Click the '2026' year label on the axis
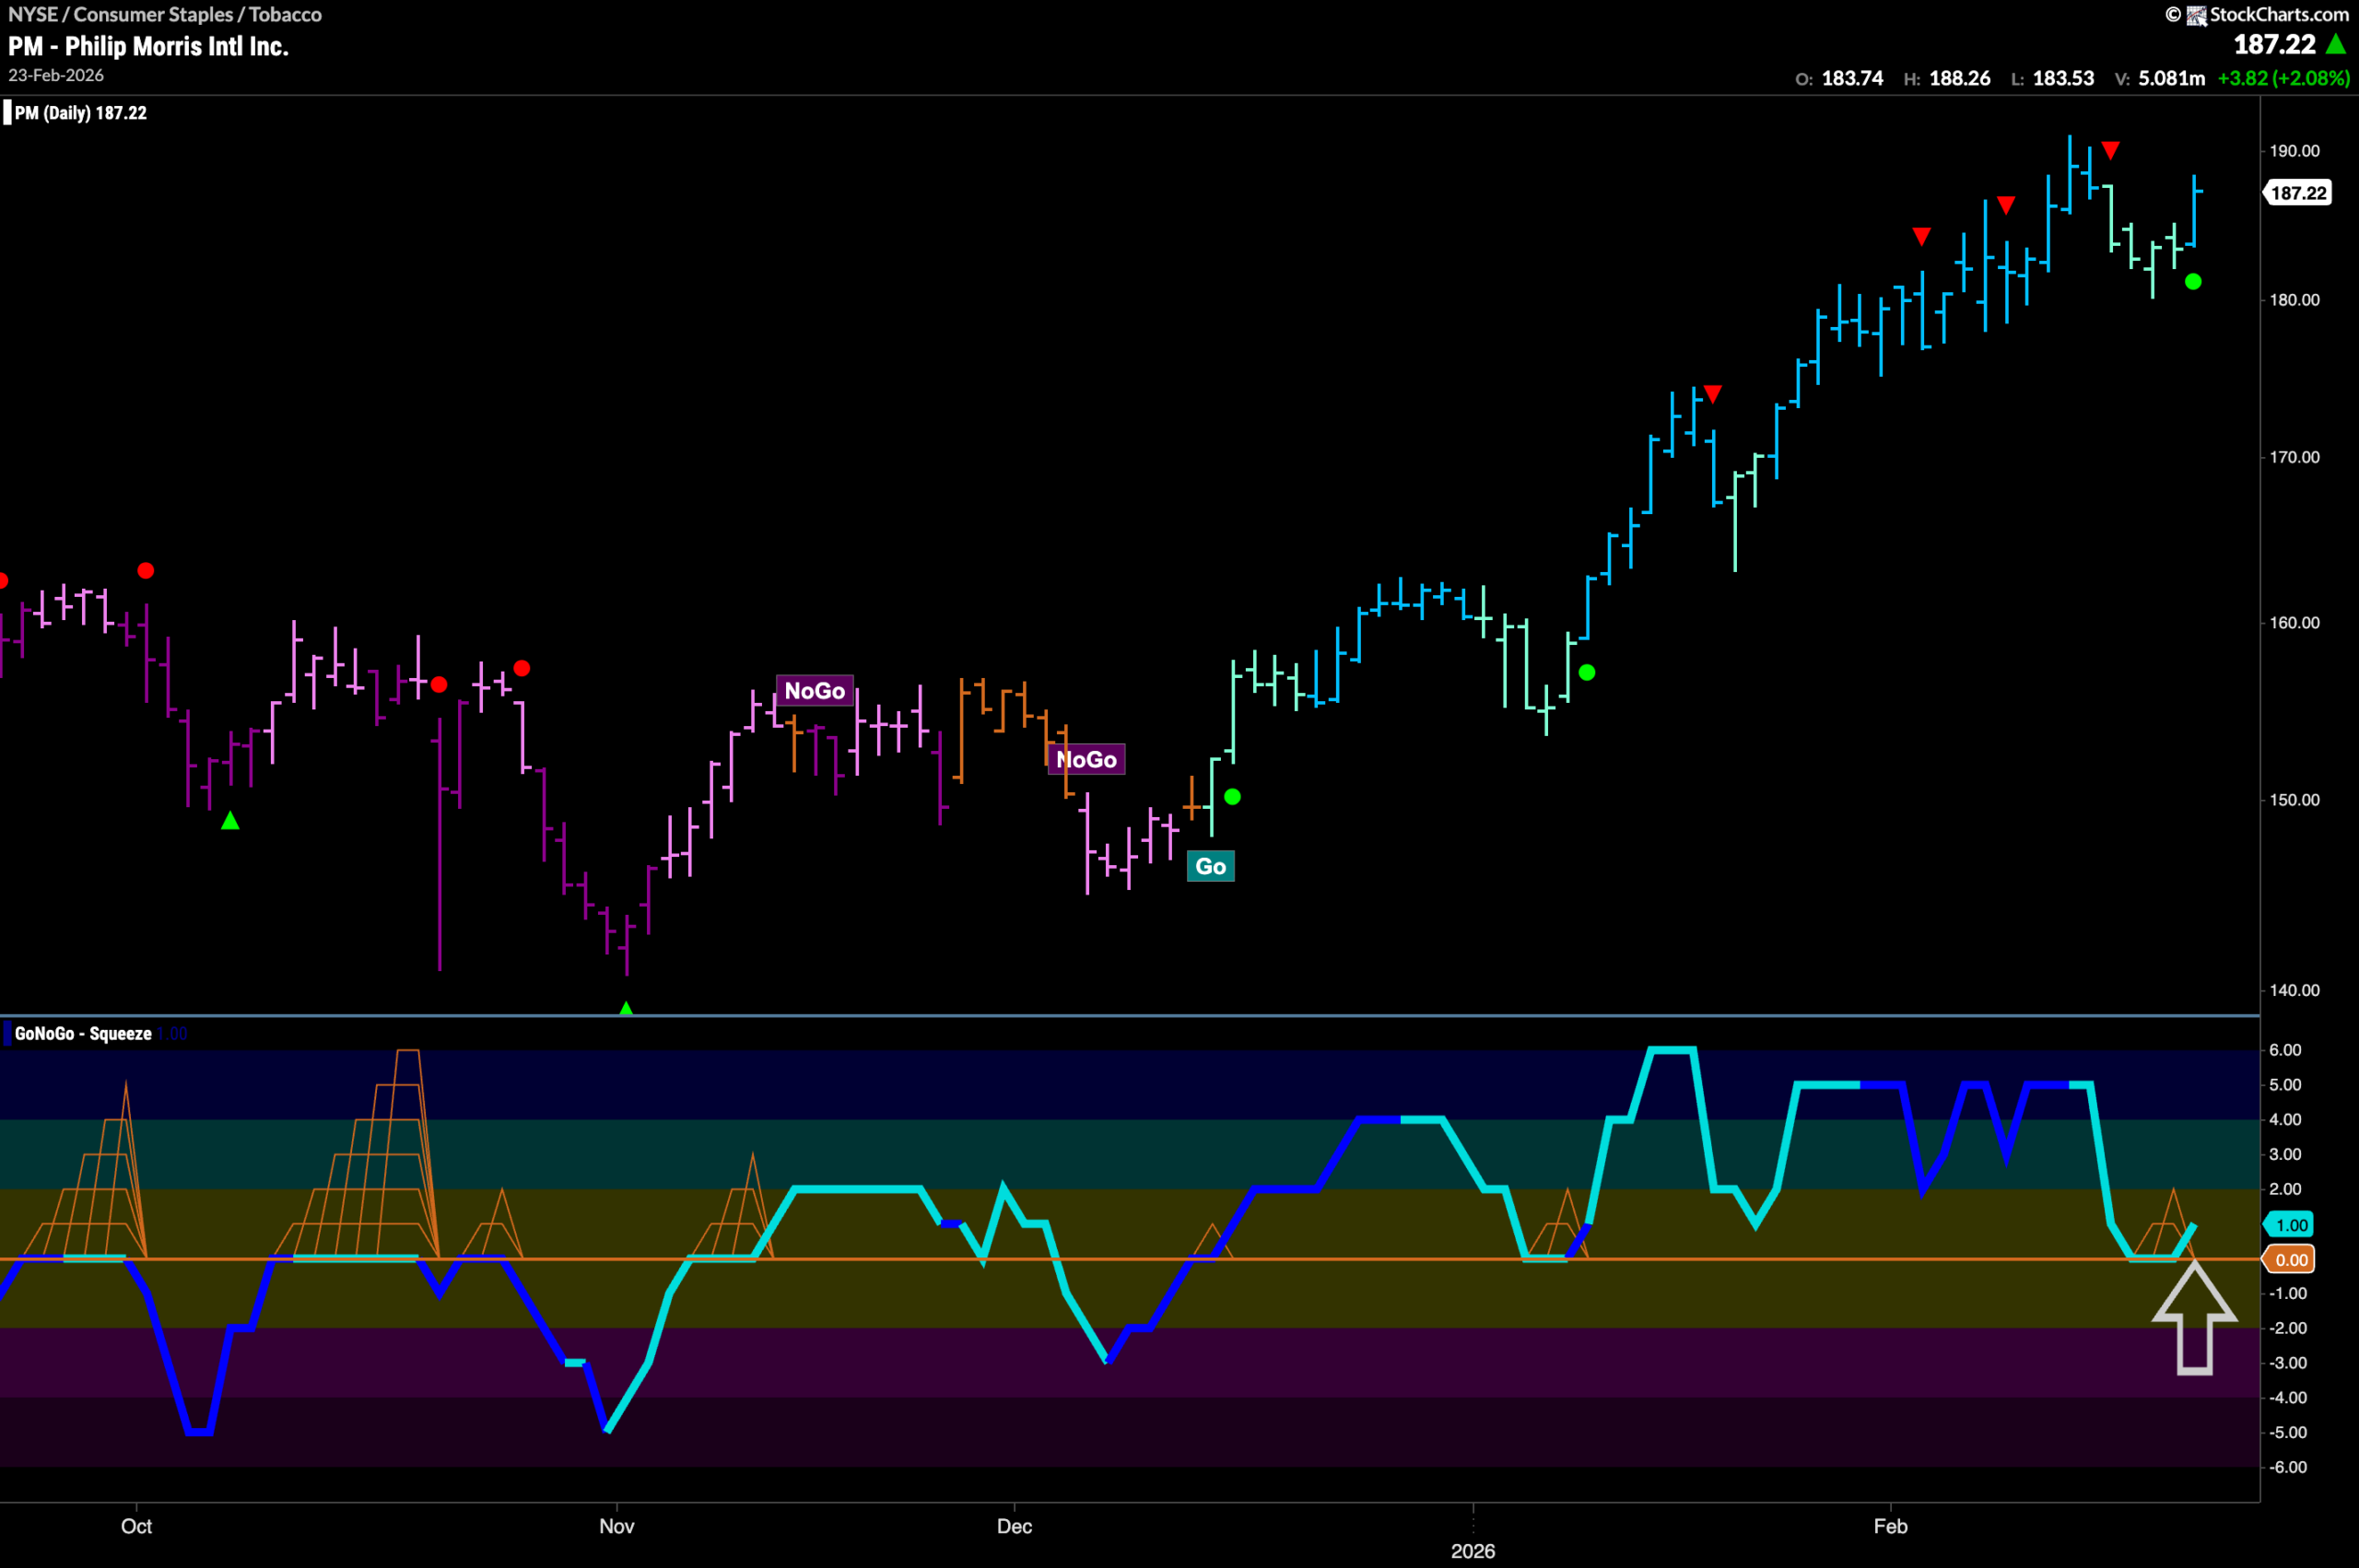2359x1568 pixels. [1473, 1551]
